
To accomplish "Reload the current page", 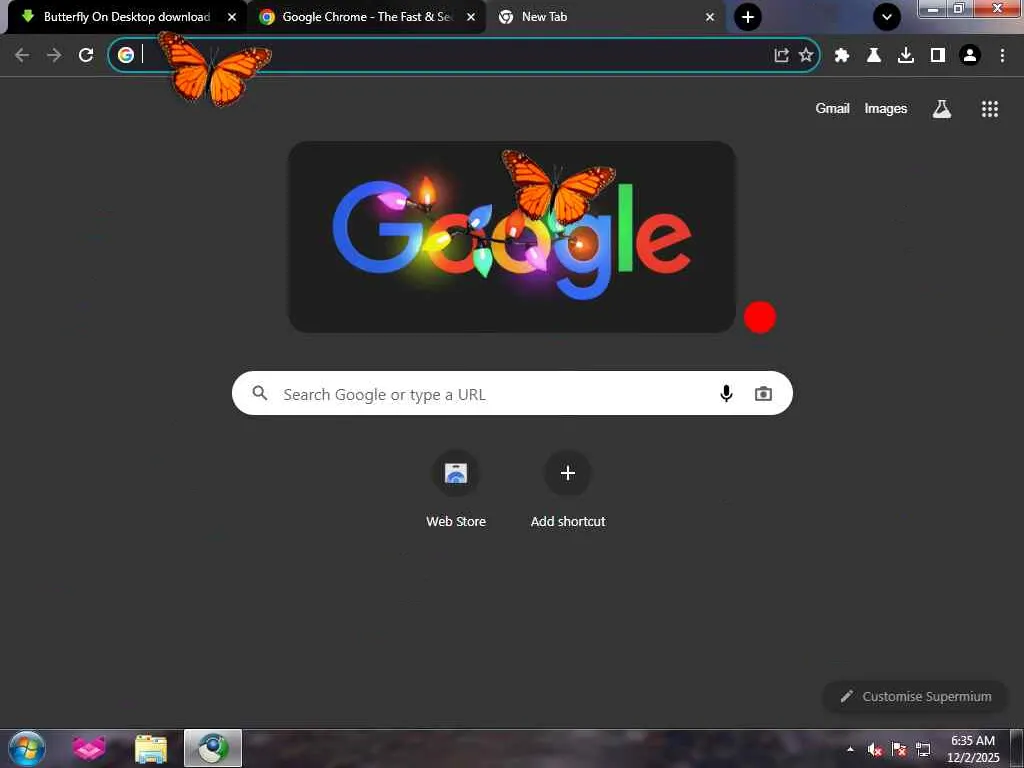I will coord(86,56).
